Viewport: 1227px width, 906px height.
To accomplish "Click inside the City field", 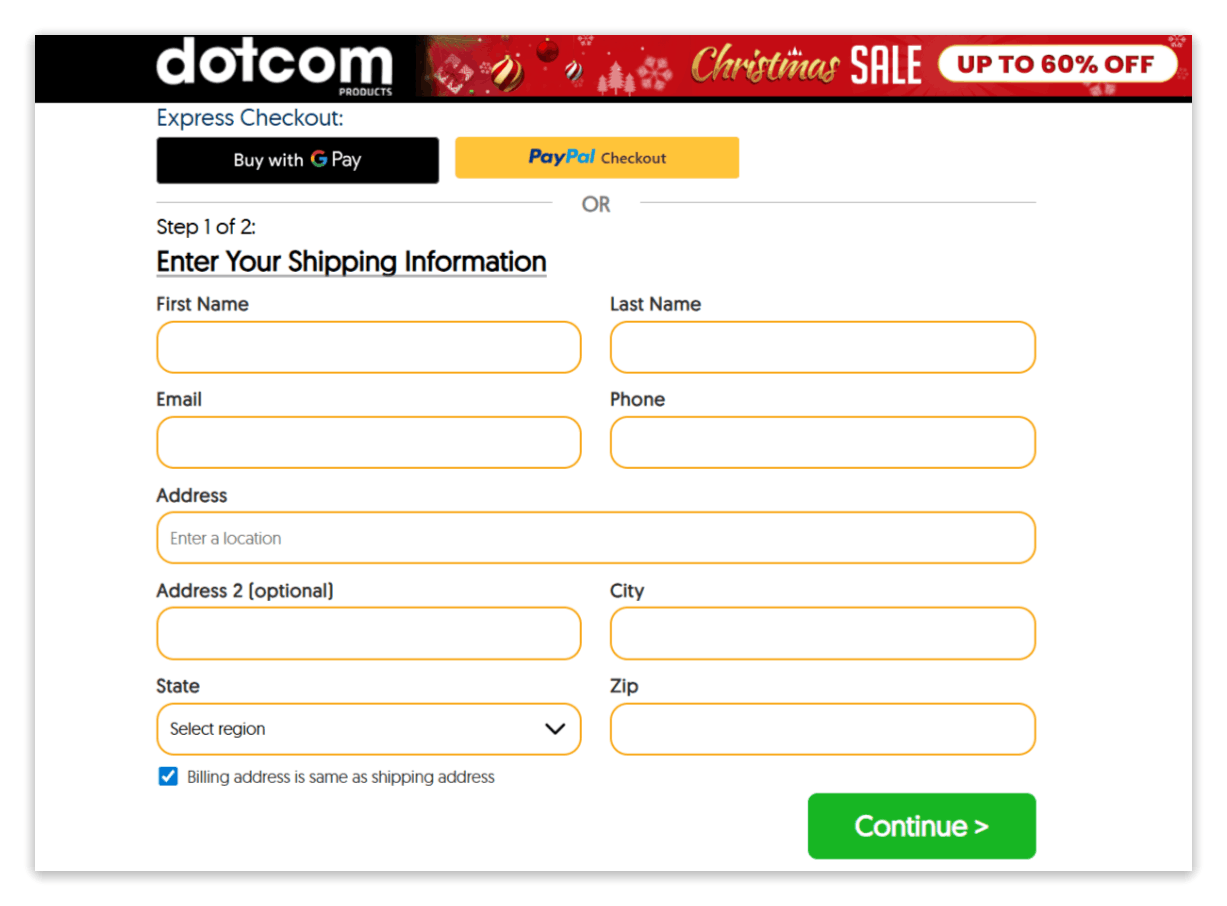I will 822,633.
